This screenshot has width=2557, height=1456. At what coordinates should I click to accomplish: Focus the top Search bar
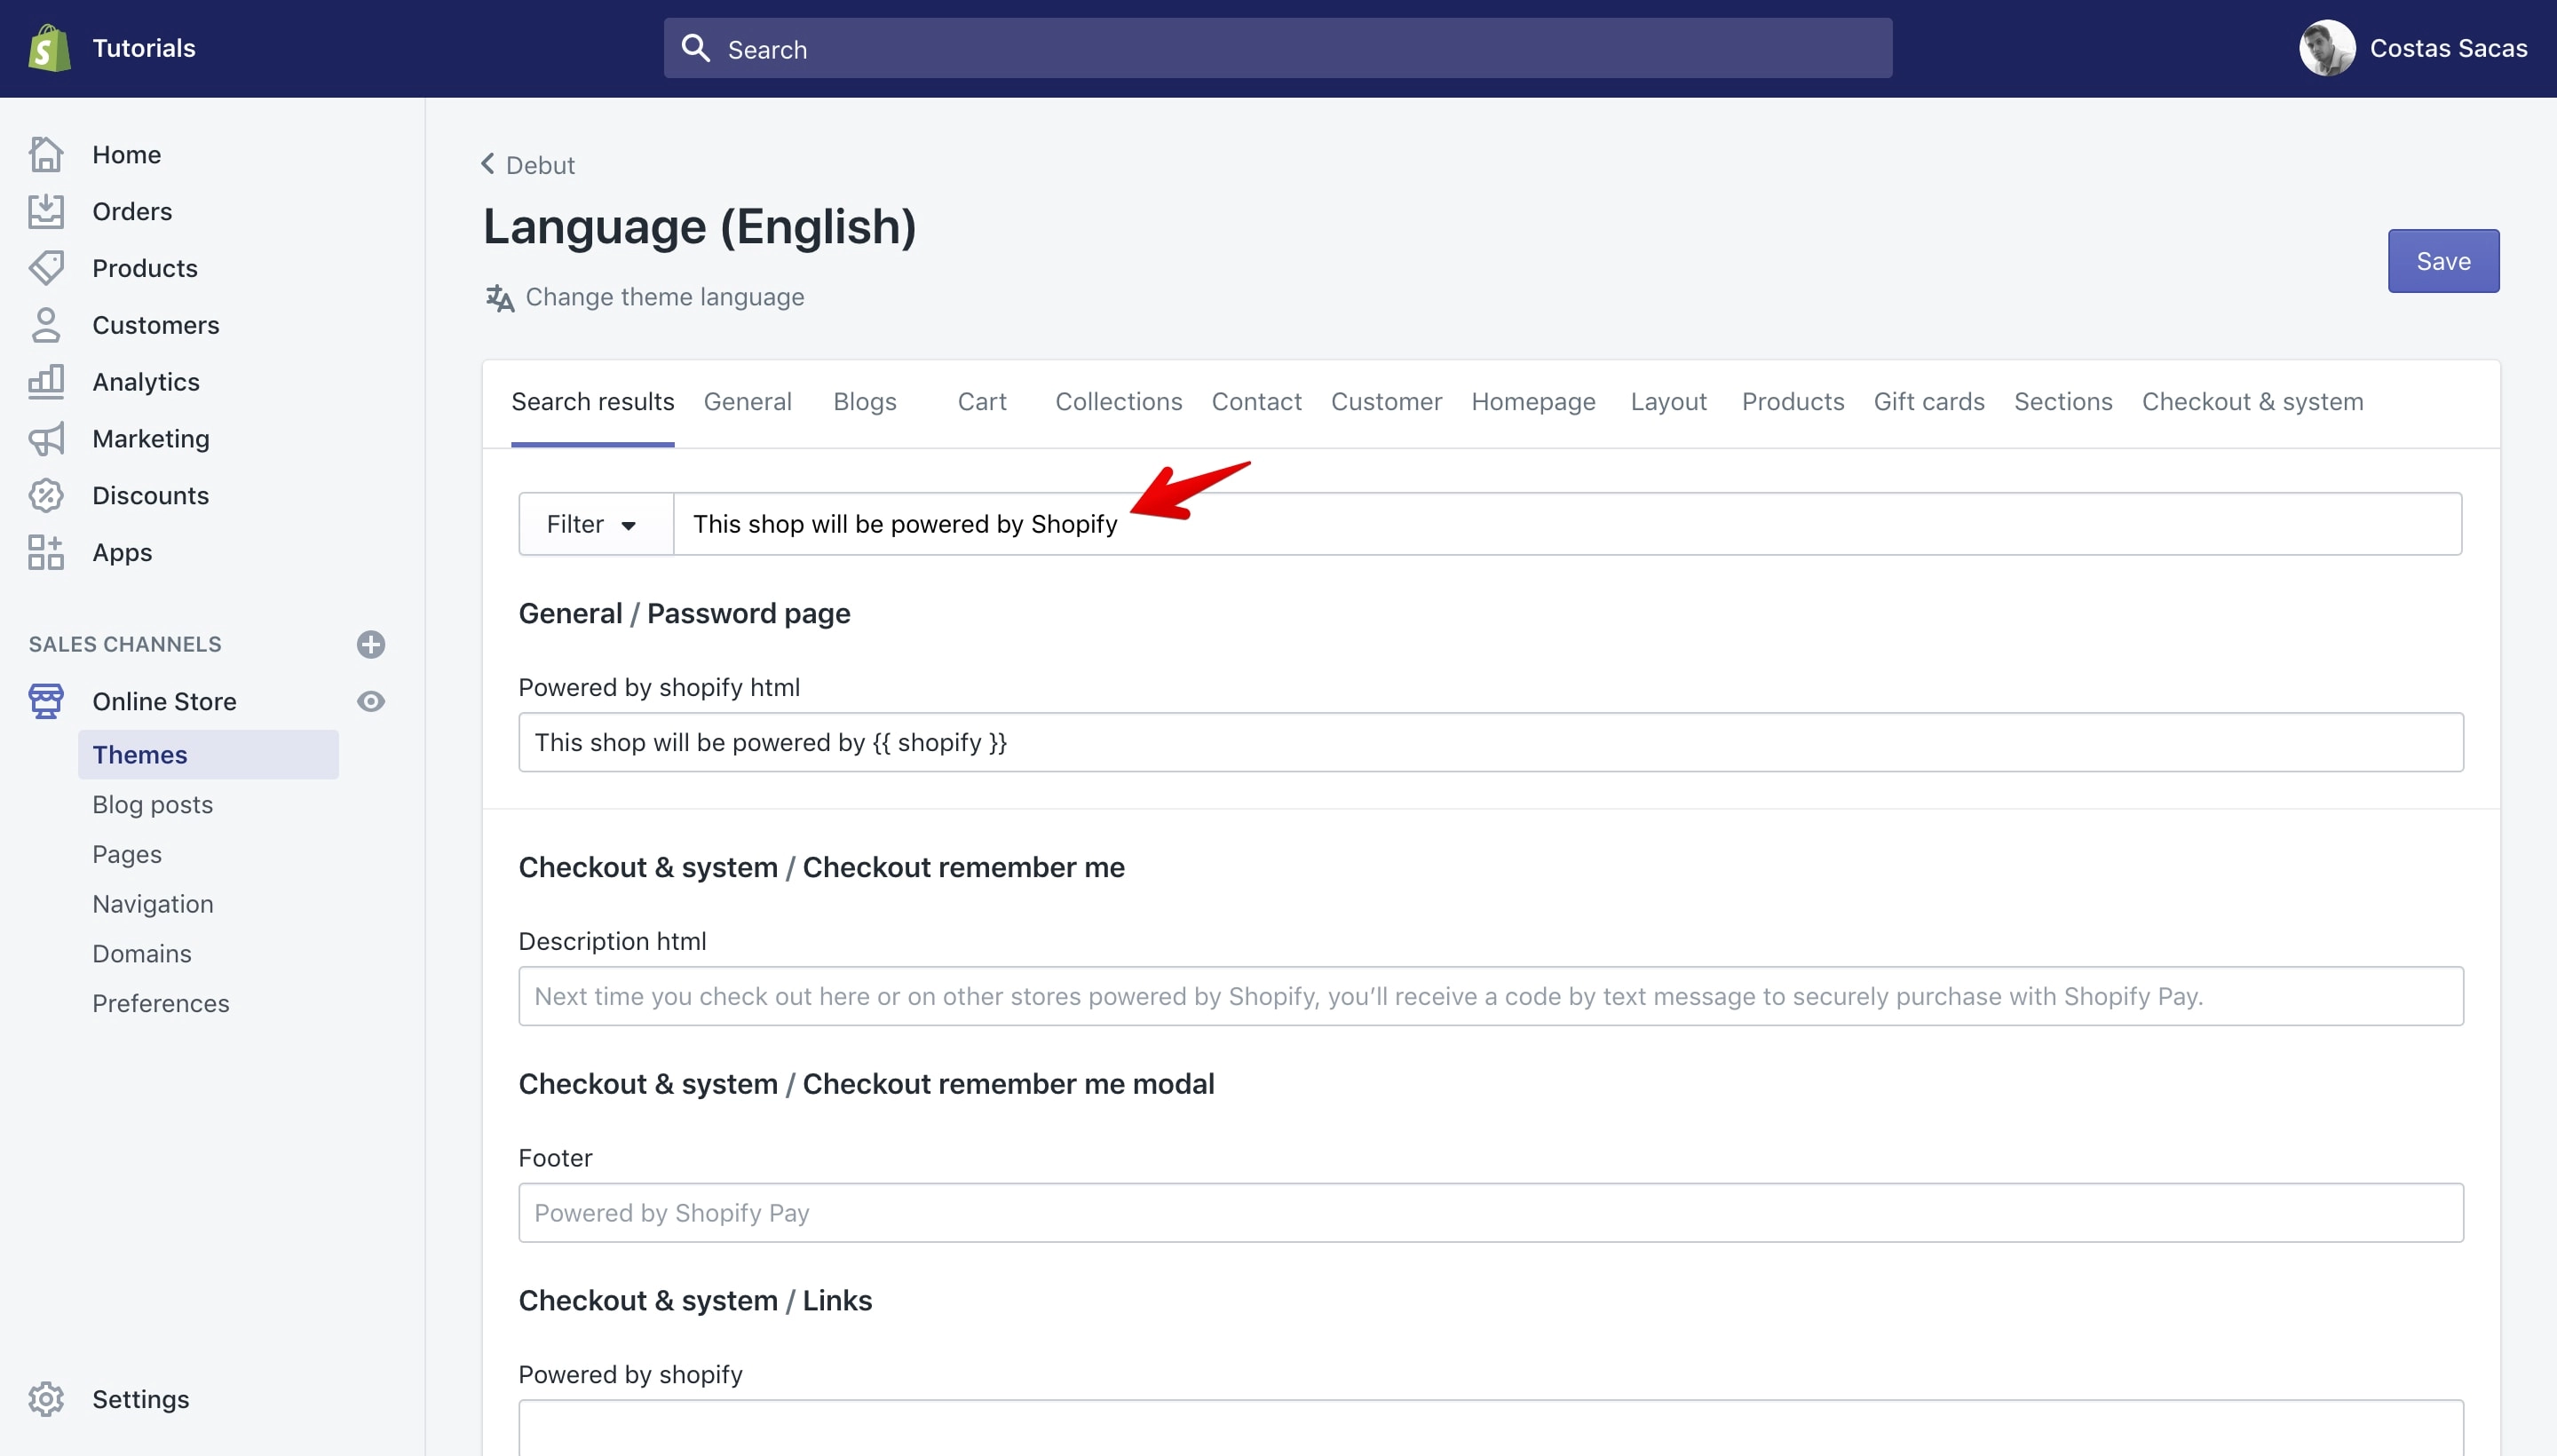(x=1278, y=48)
